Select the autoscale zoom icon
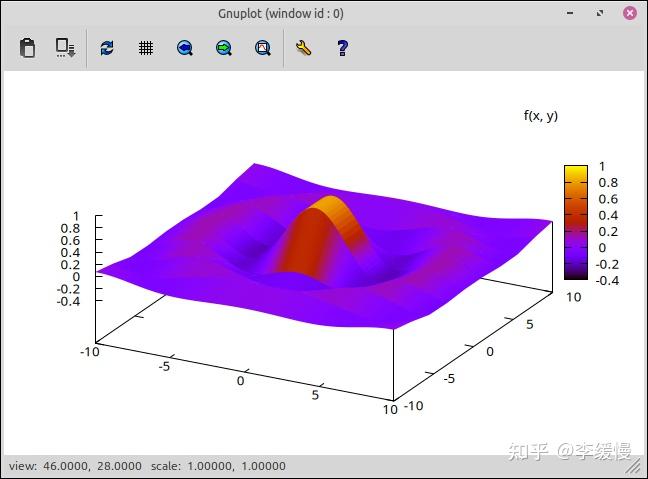This screenshot has width=648, height=479. (x=263, y=48)
